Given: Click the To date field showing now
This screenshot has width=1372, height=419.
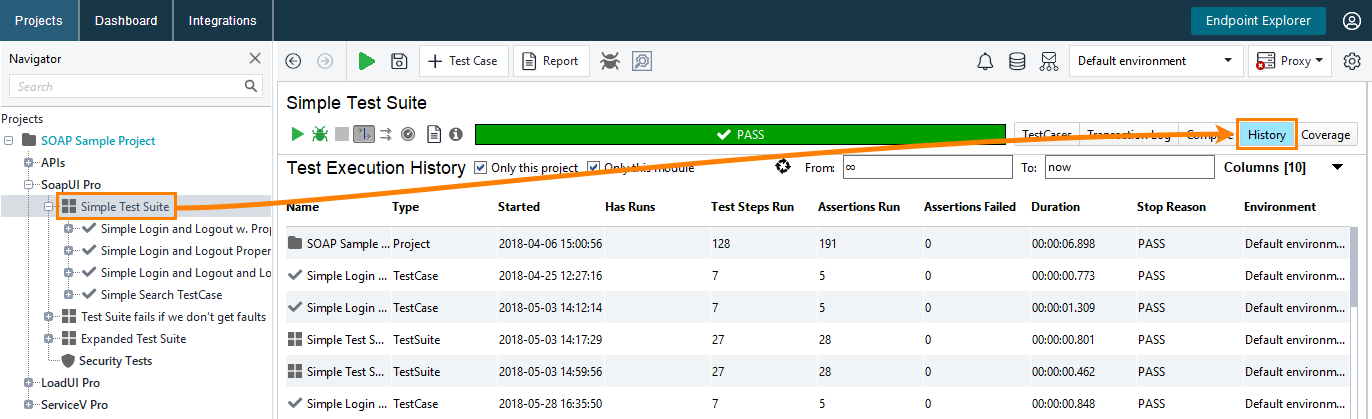Looking at the screenshot, I should 1130,167.
